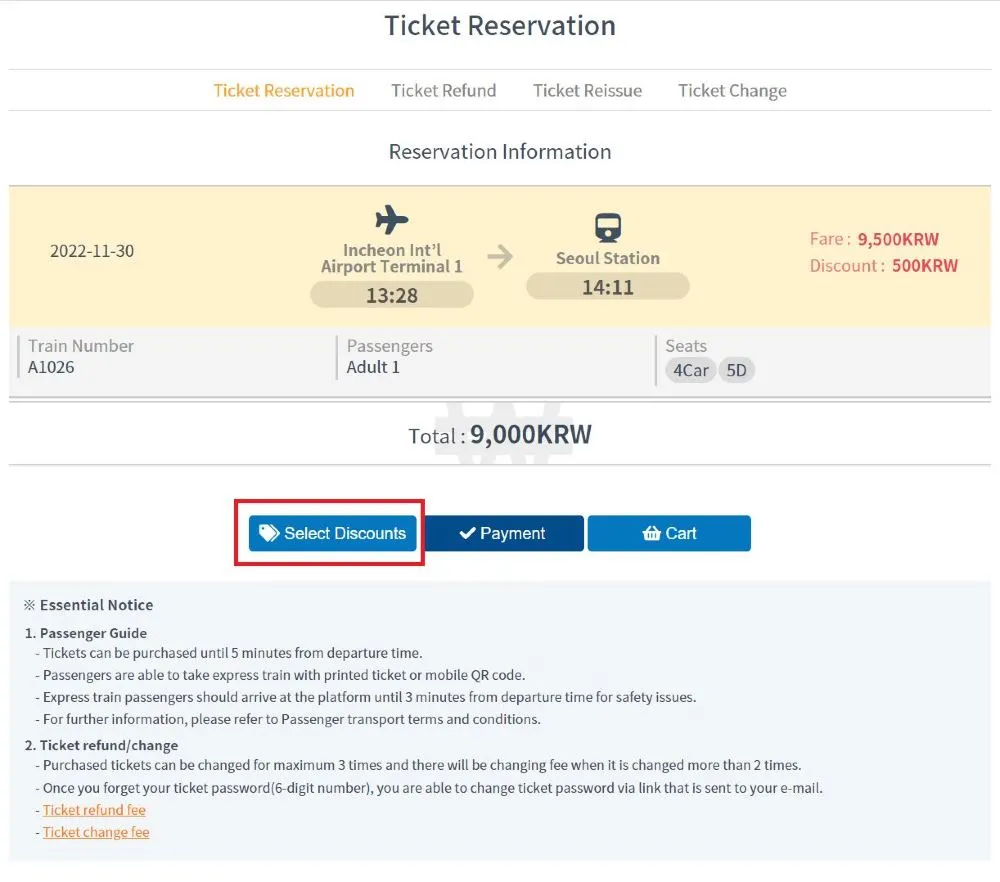Click the 2022-11-30 travel date
This screenshot has height=882, width=1000.
coord(92,251)
